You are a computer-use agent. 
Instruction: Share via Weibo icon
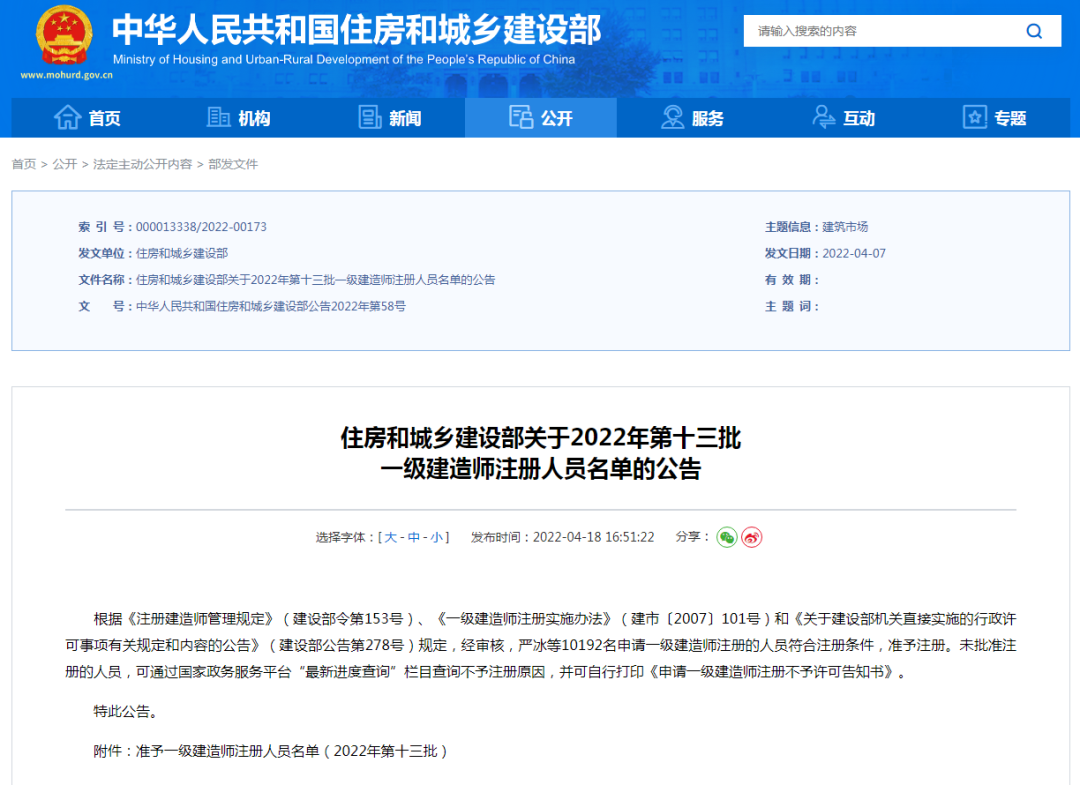[x=752, y=537]
